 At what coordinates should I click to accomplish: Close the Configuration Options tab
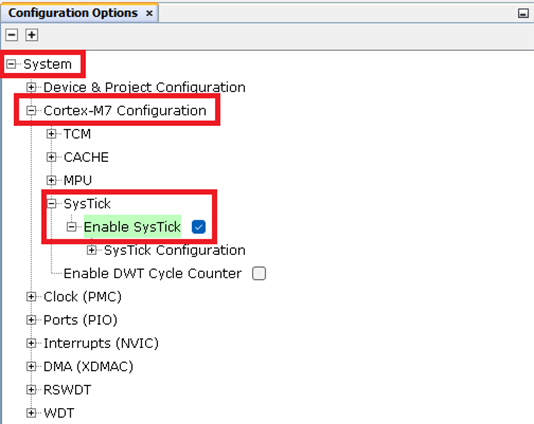[149, 13]
